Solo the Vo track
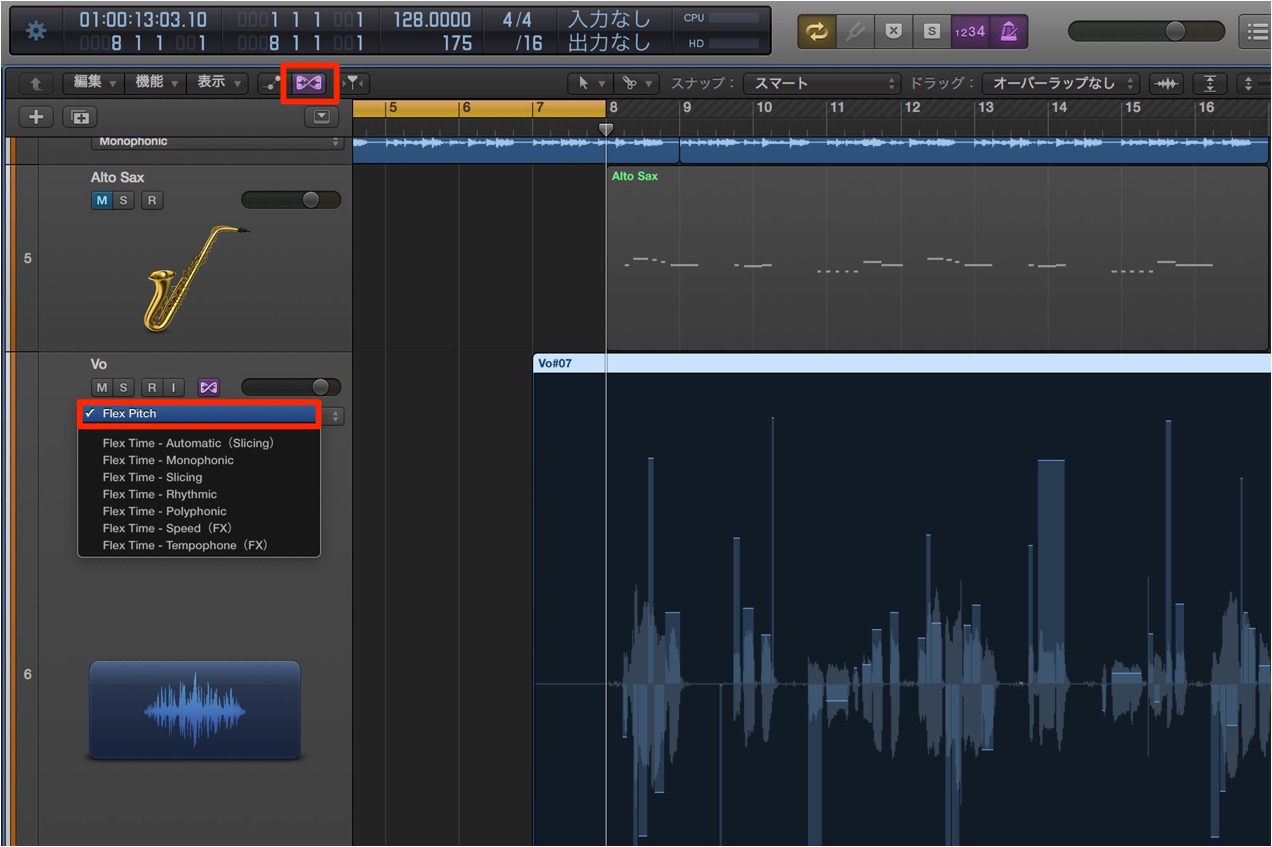Viewport: 1272px width, 847px height. 123,387
